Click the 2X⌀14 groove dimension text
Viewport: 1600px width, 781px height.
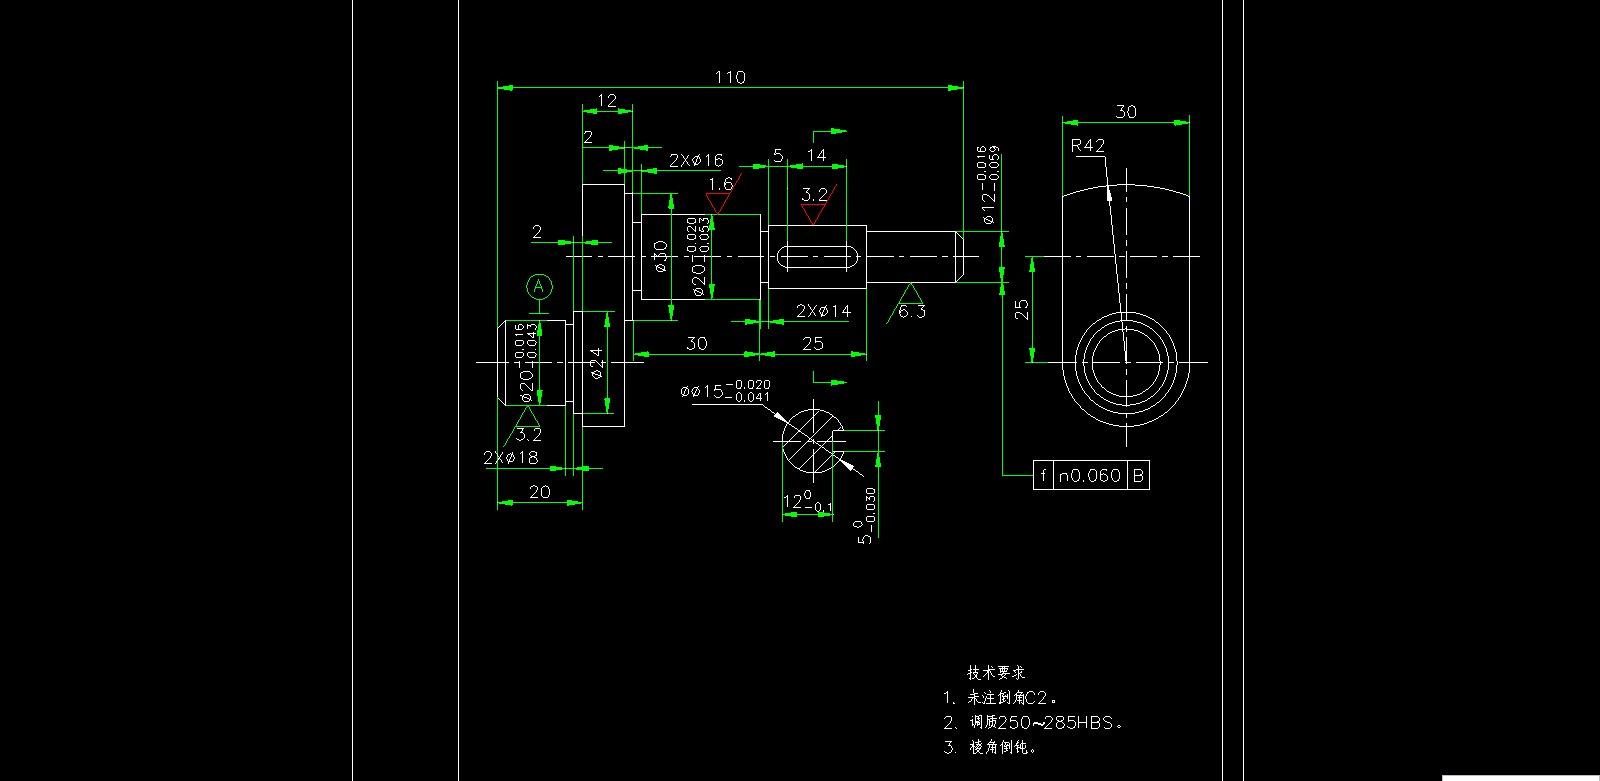pyautogui.click(x=823, y=311)
